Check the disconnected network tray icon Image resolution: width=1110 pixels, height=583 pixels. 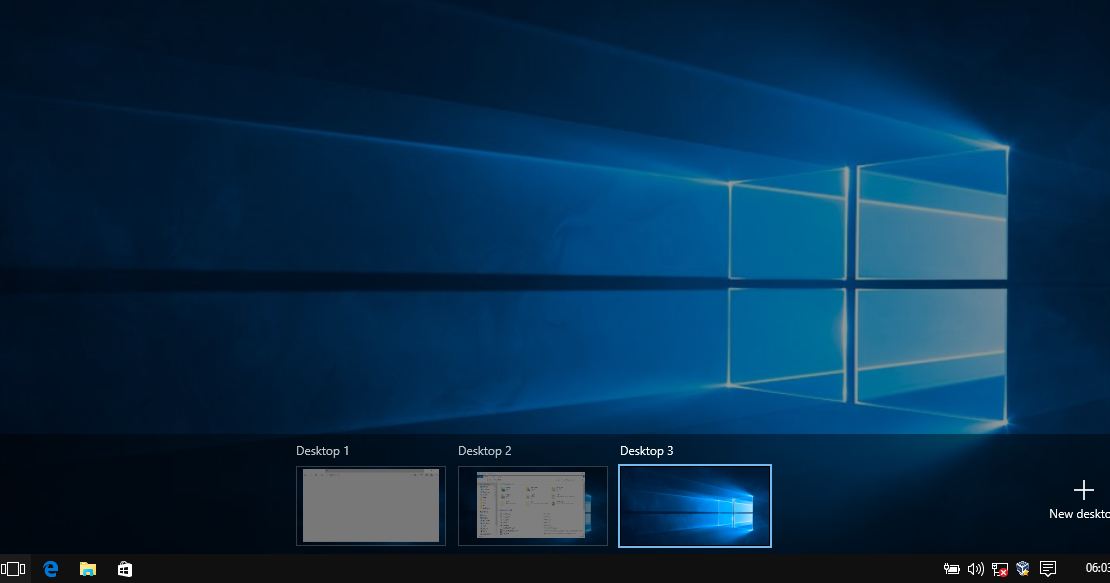click(999, 568)
